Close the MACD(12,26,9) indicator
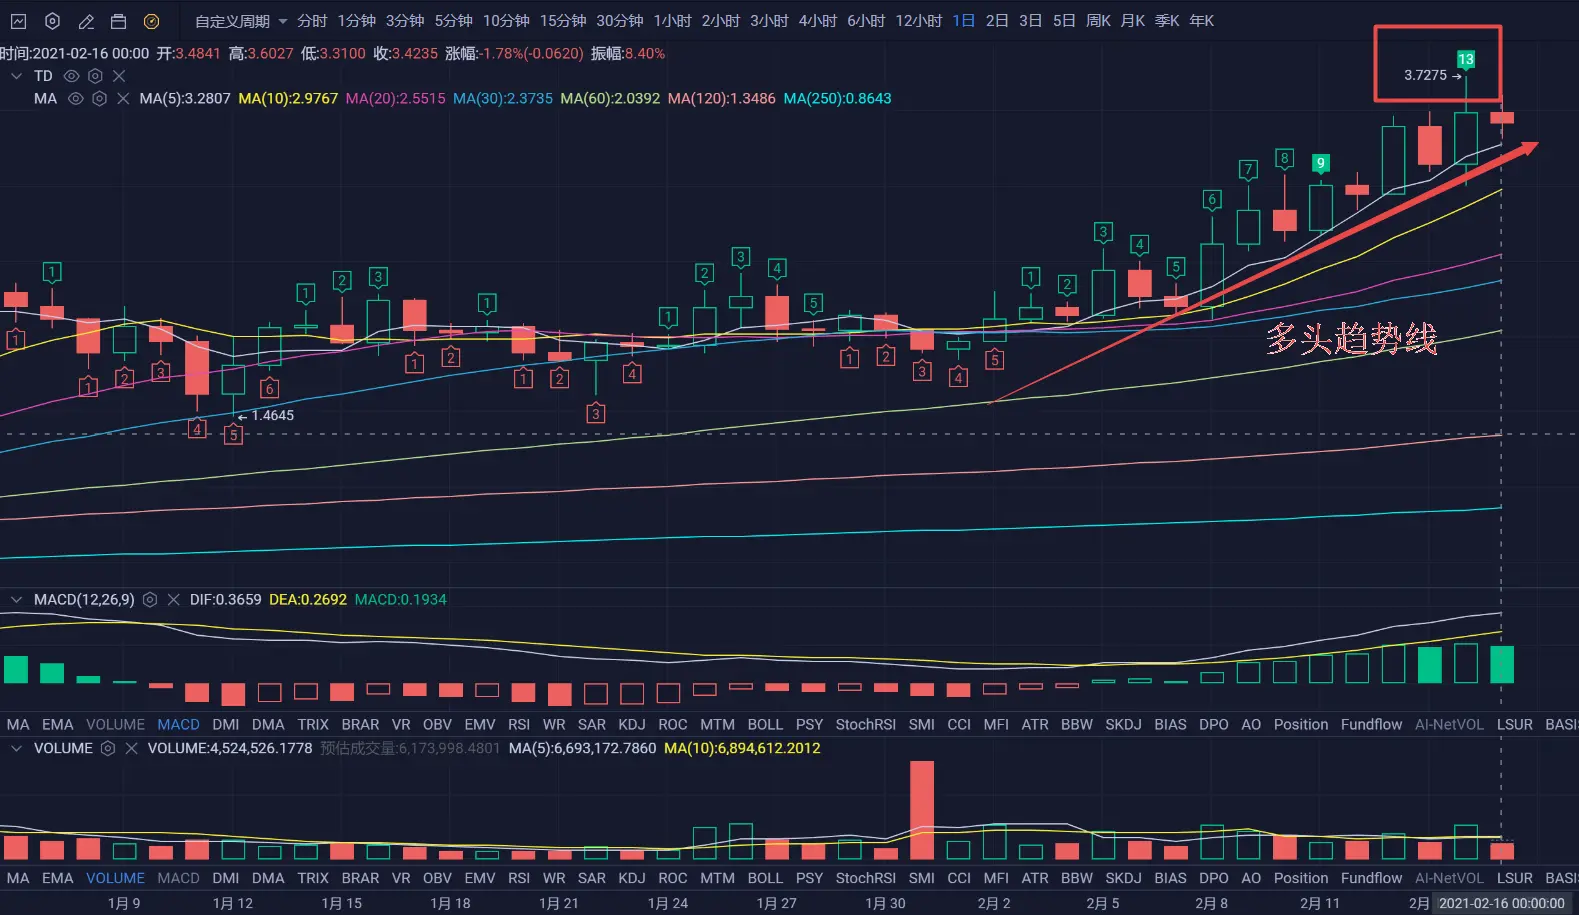 point(173,600)
